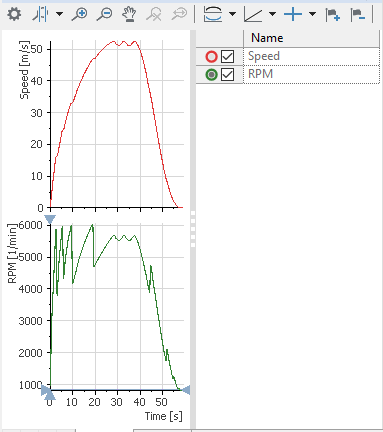Expand the fit axes dropdown arrow
Screen dimensions: 383x432
pyautogui.click(x=233, y=14)
